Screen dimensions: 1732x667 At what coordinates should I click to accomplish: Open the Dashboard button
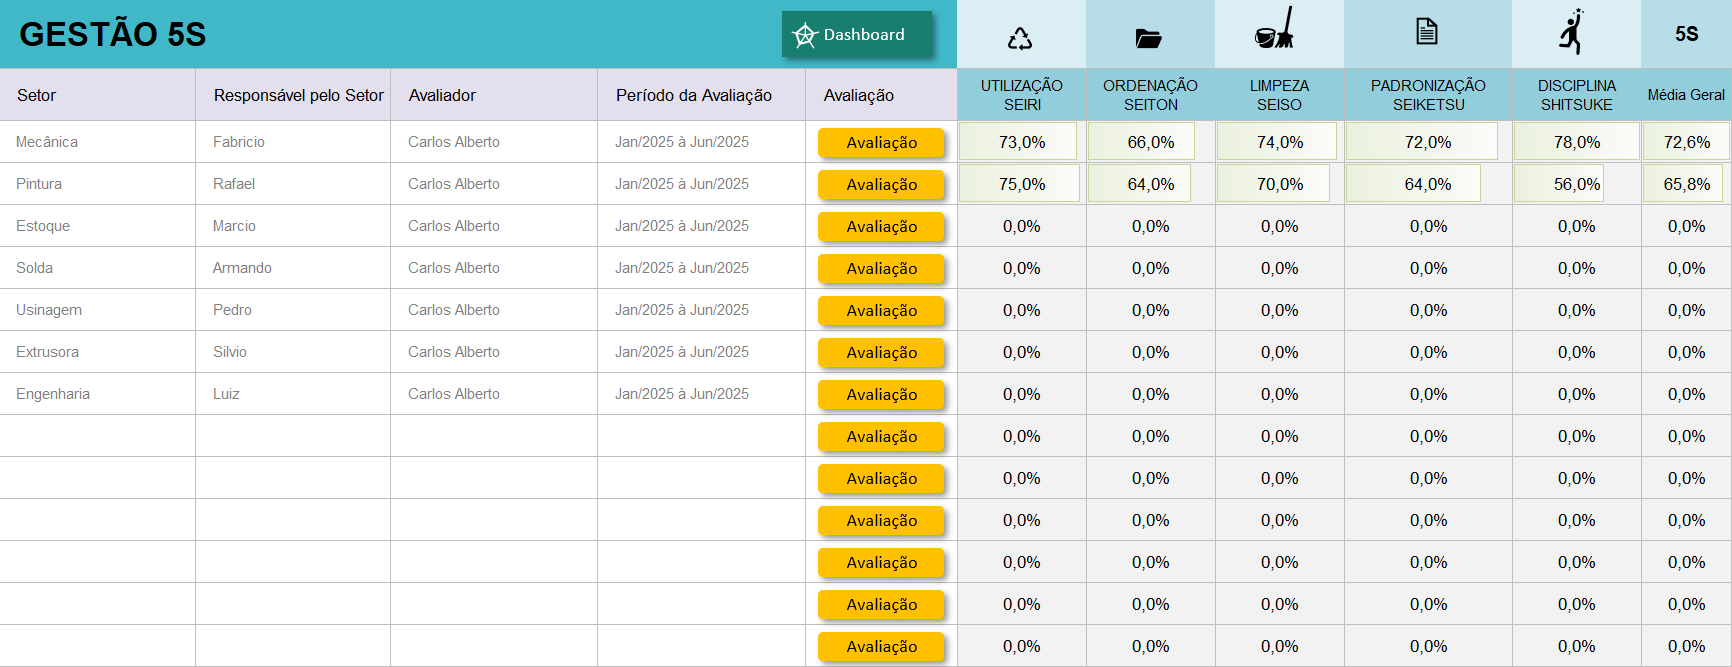[x=857, y=35]
